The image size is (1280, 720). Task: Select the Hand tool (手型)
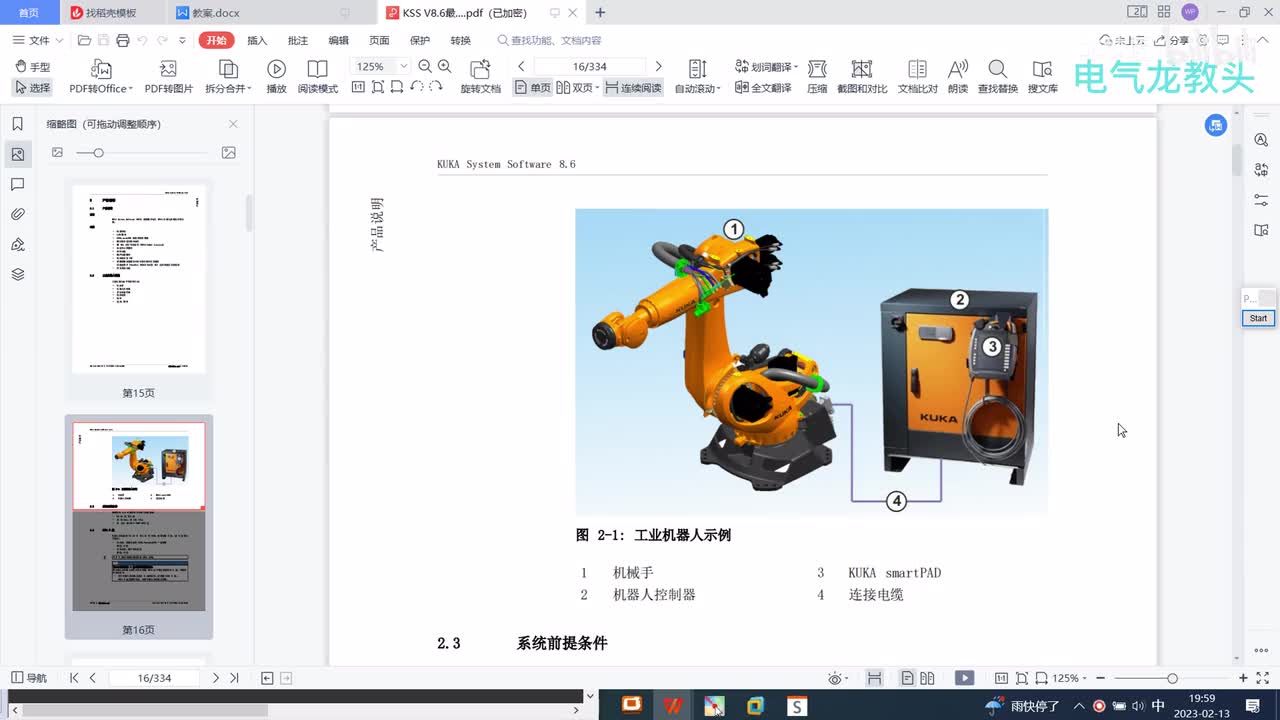coord(33,67)
